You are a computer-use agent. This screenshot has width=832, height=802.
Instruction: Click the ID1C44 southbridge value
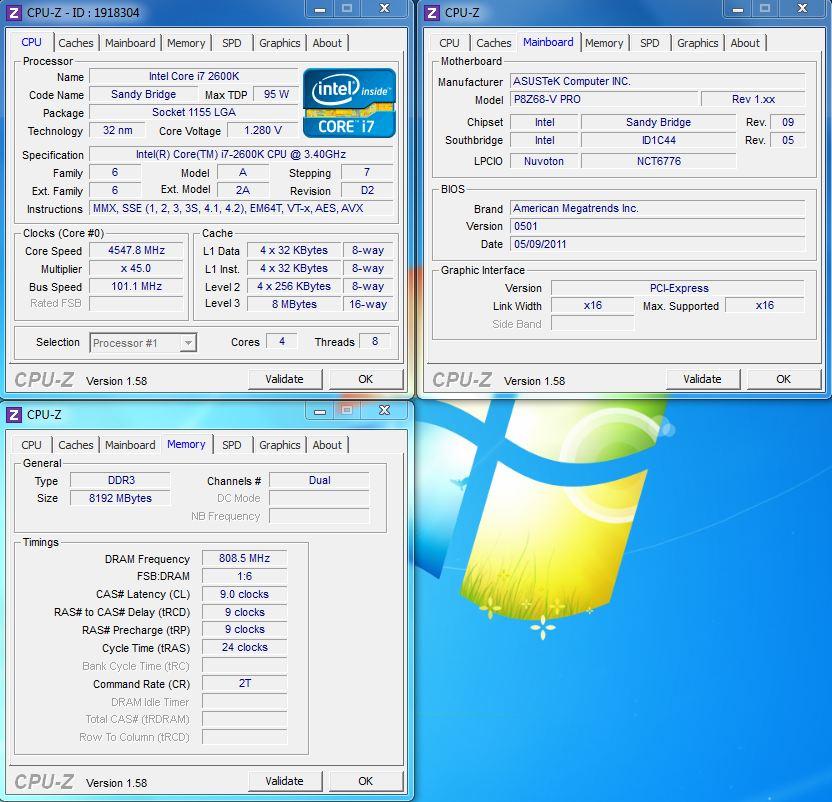click(658, 140)
